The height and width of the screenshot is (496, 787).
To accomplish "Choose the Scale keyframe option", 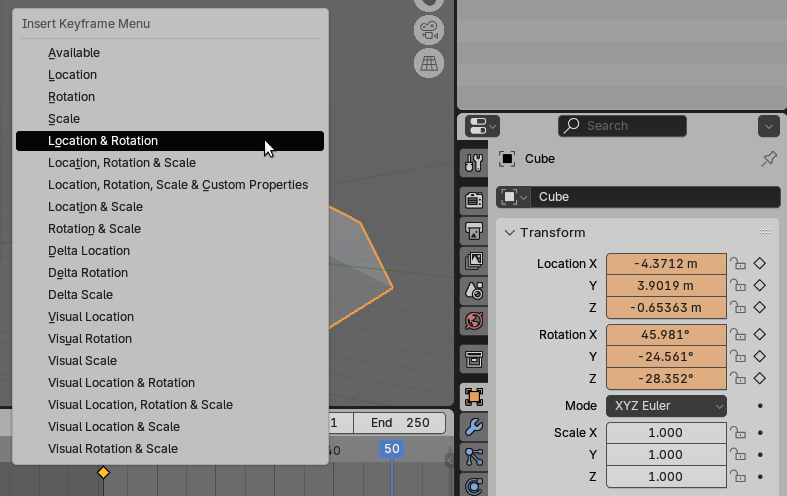I will [170, 119].
